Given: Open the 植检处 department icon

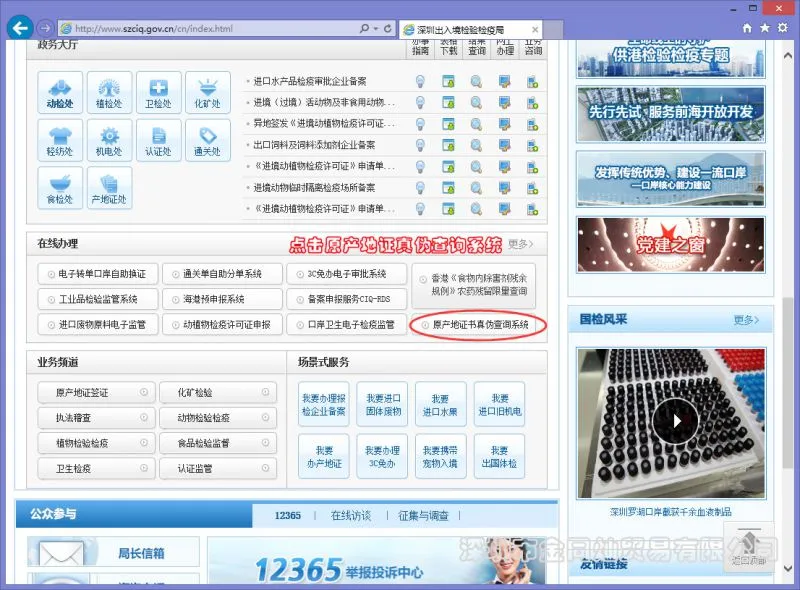Looking at the screenshot, I should [109, 92].
